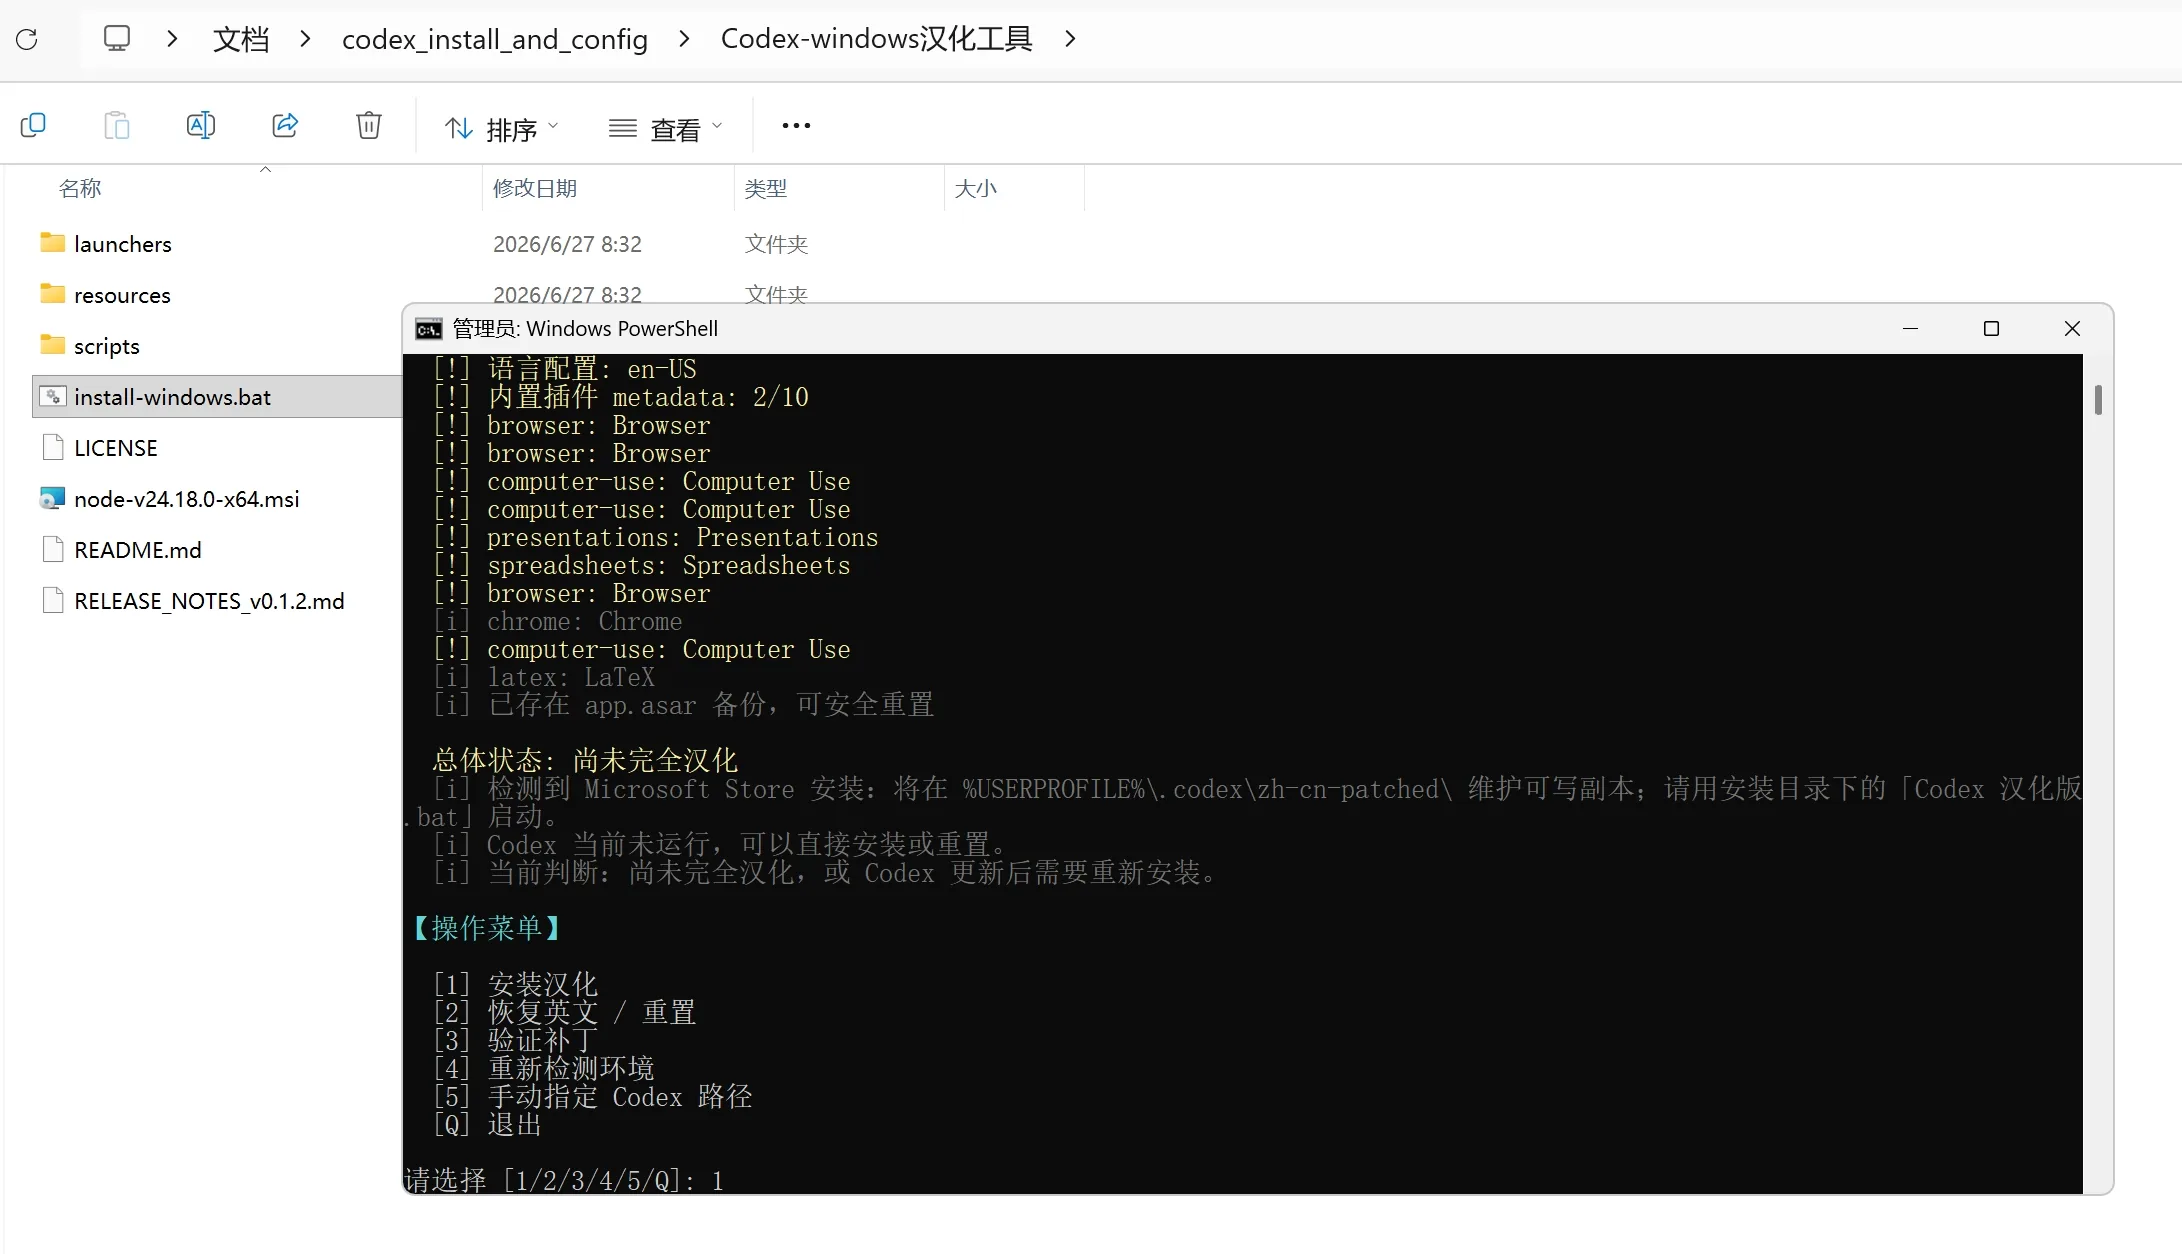Click the RELEASE_NOTES_v0.1.2.md file icon
Viewport: 2182px width, 1254px height.
click(x=53, y=600)
